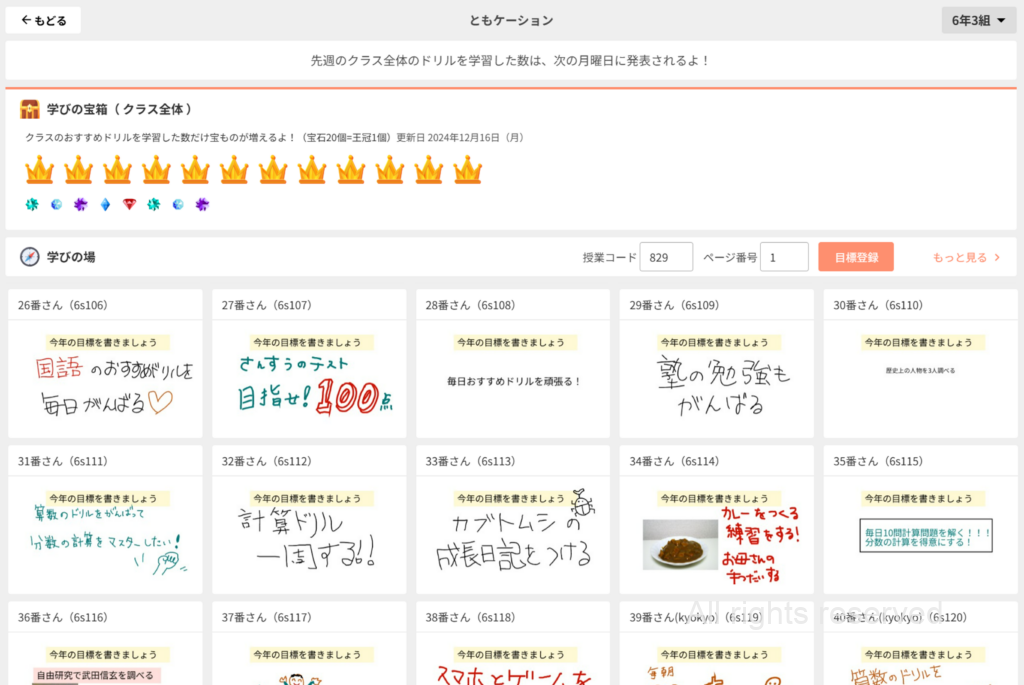Click the announcement banner about 先週のクラス全体

click(x=511, y=61)
